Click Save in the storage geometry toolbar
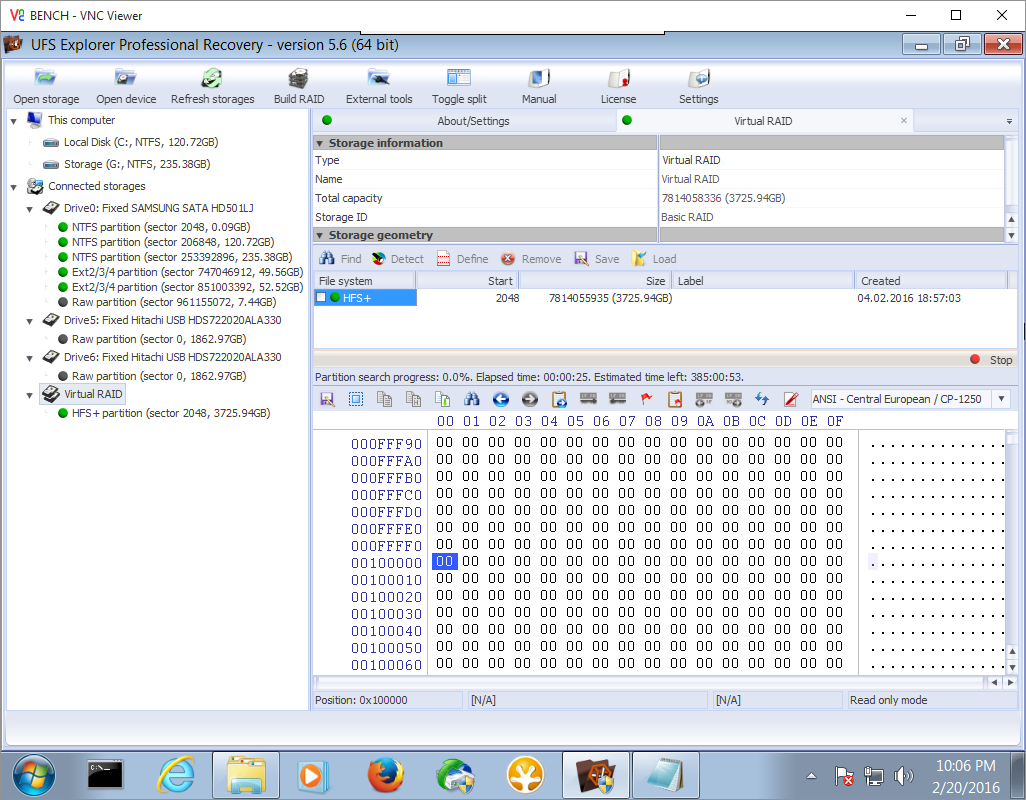Viewport: 1026px width, 800px height. [596, 259]
